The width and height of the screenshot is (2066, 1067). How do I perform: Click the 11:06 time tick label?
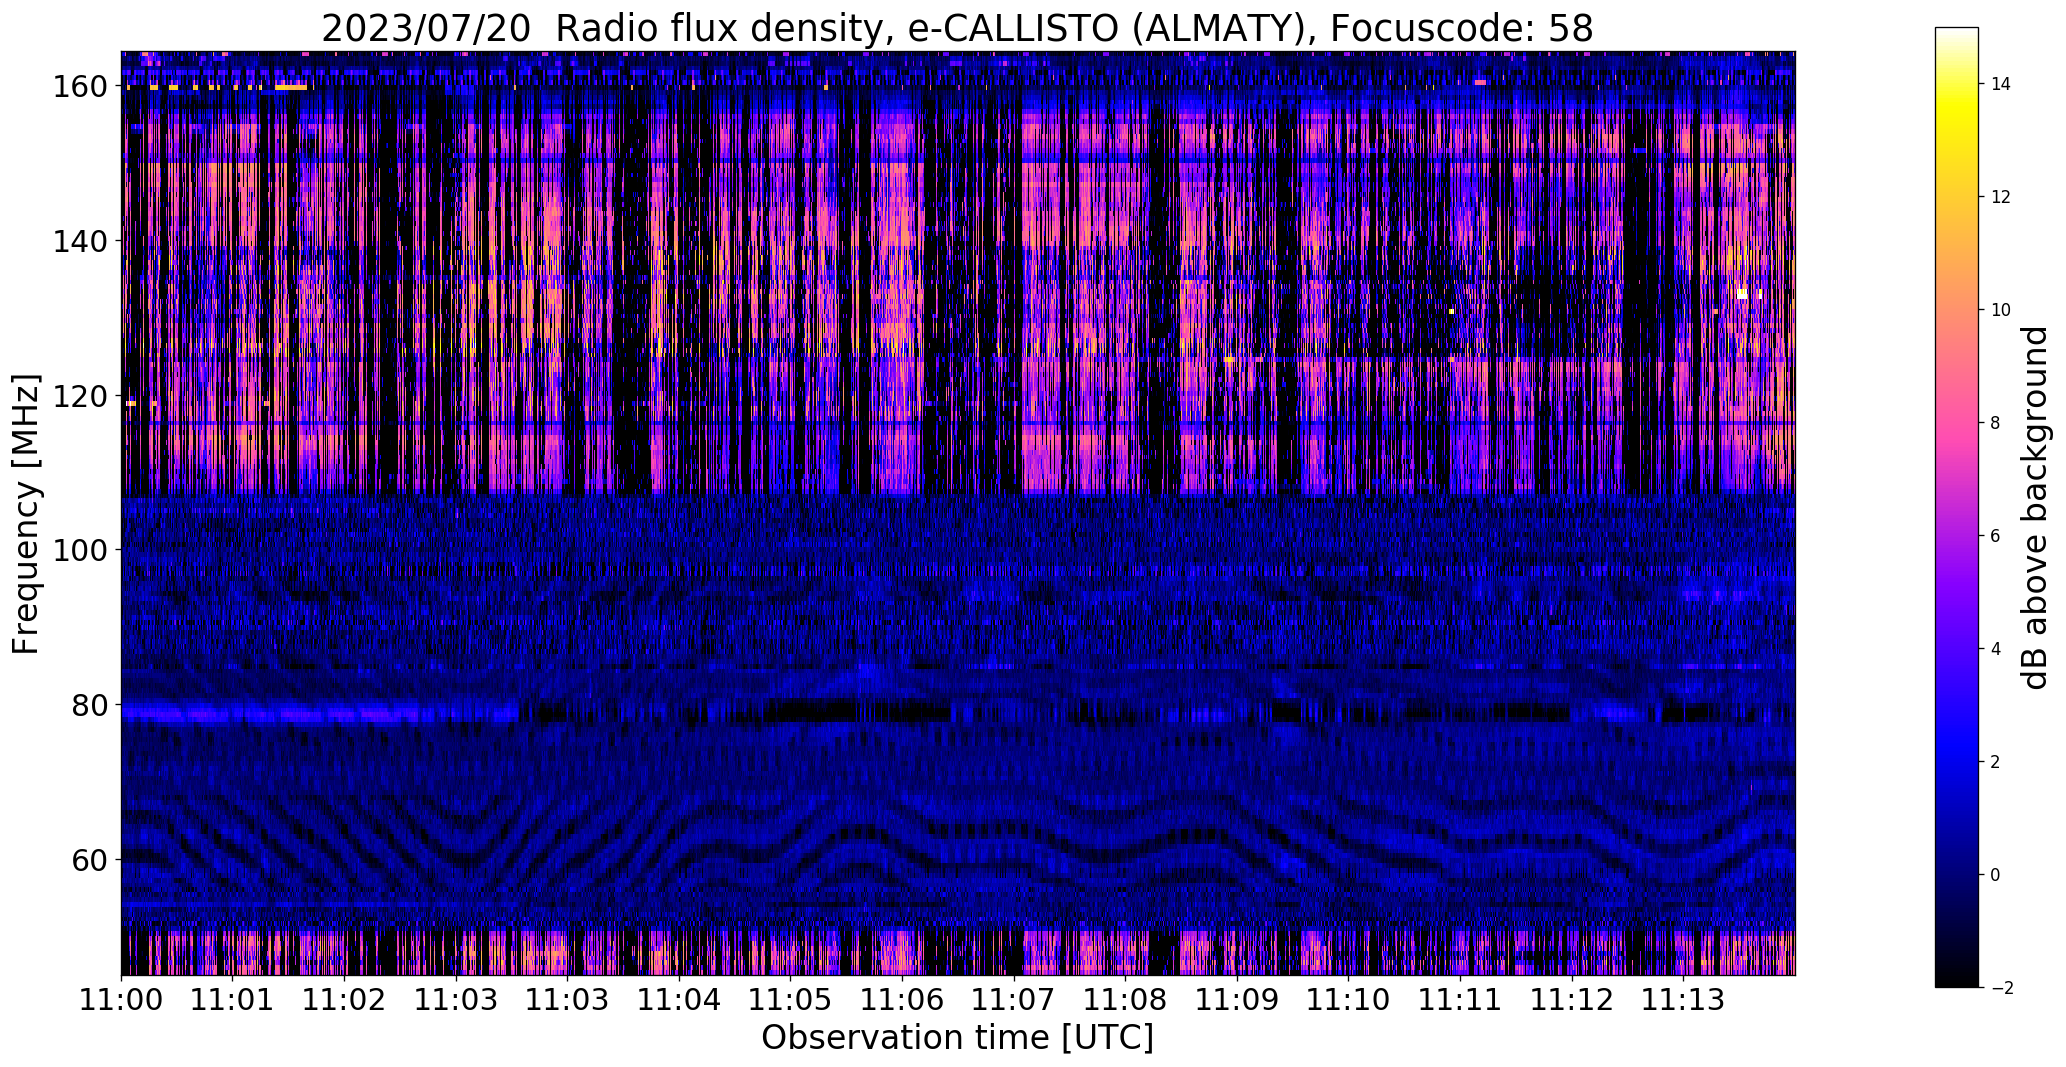click(903, 1000)
